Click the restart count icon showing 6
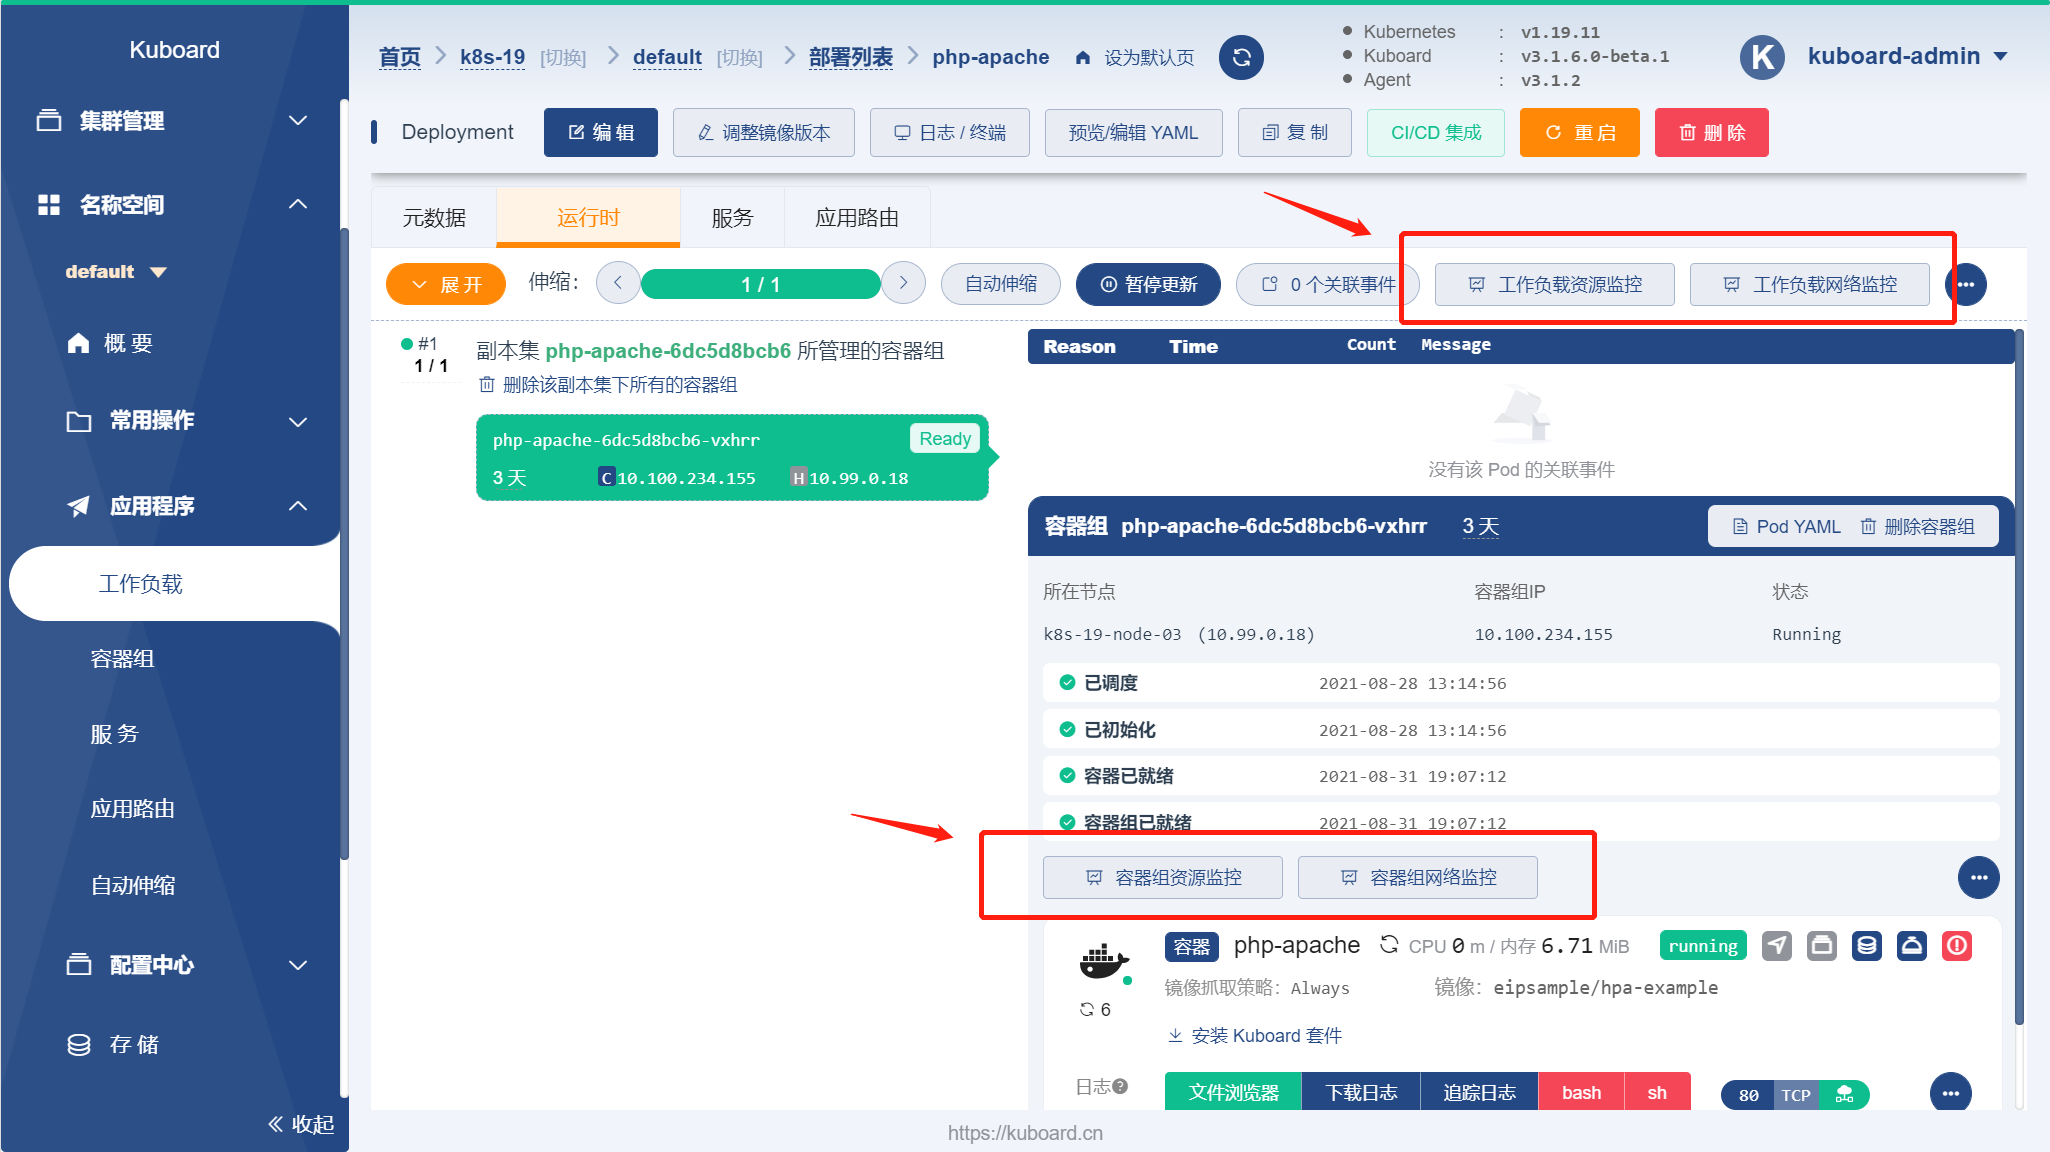Viewport: 2050px width, 1152px height. click(1087, 1009)
